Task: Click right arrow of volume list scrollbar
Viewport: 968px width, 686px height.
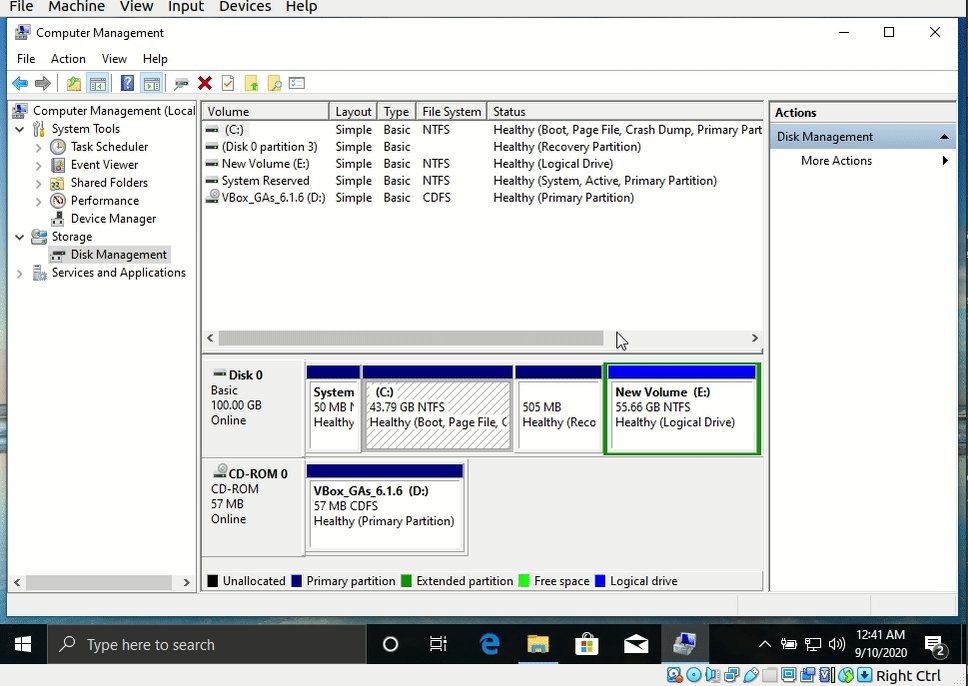Action: [x=754, y=338]
